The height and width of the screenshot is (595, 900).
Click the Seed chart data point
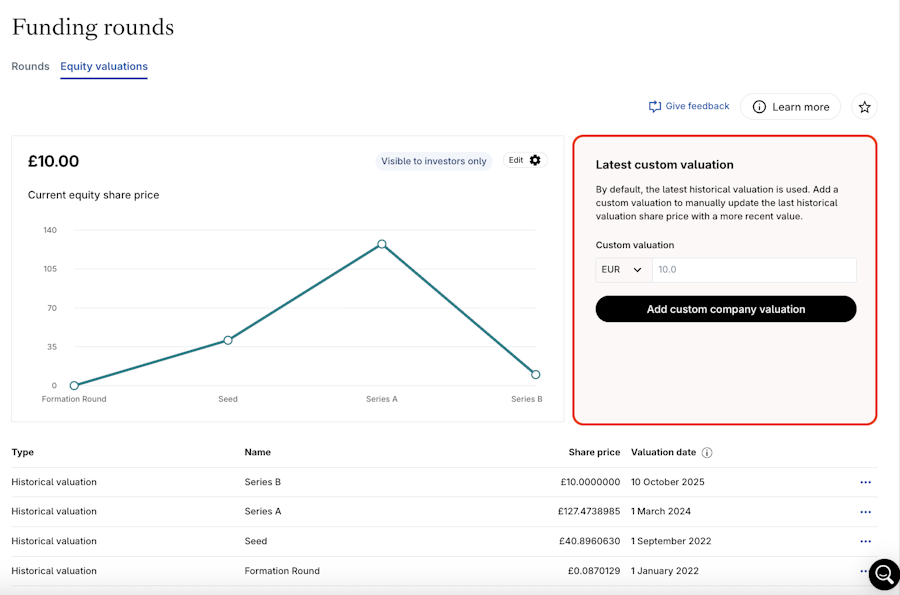[x=228, y=340]
